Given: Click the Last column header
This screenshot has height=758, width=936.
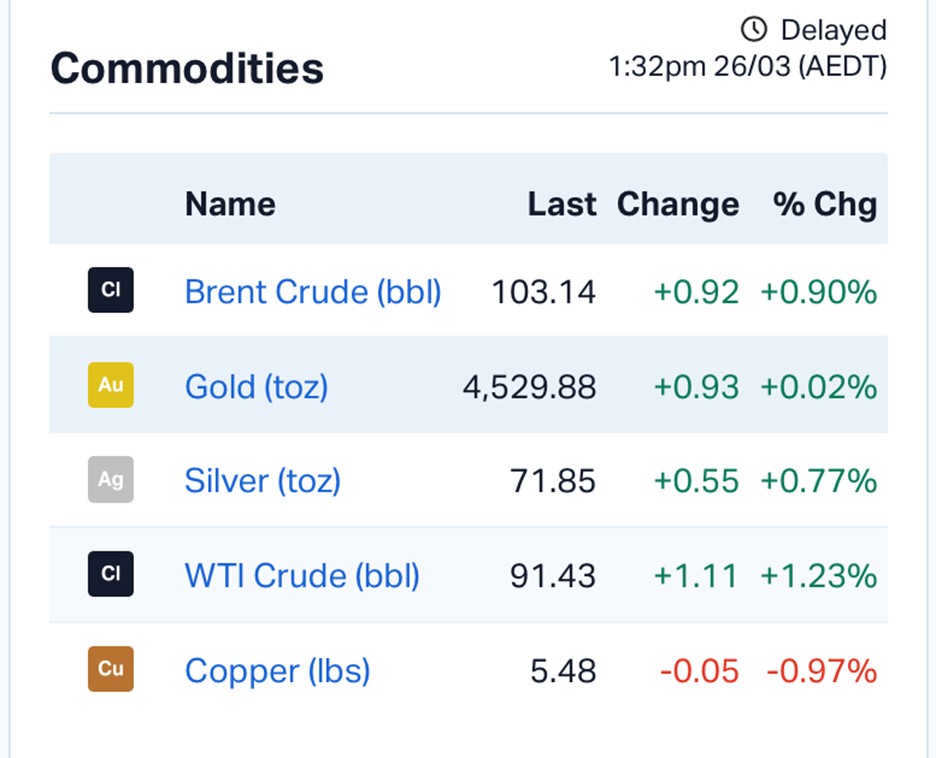Looking at the screenshot, I should [562, 204].
